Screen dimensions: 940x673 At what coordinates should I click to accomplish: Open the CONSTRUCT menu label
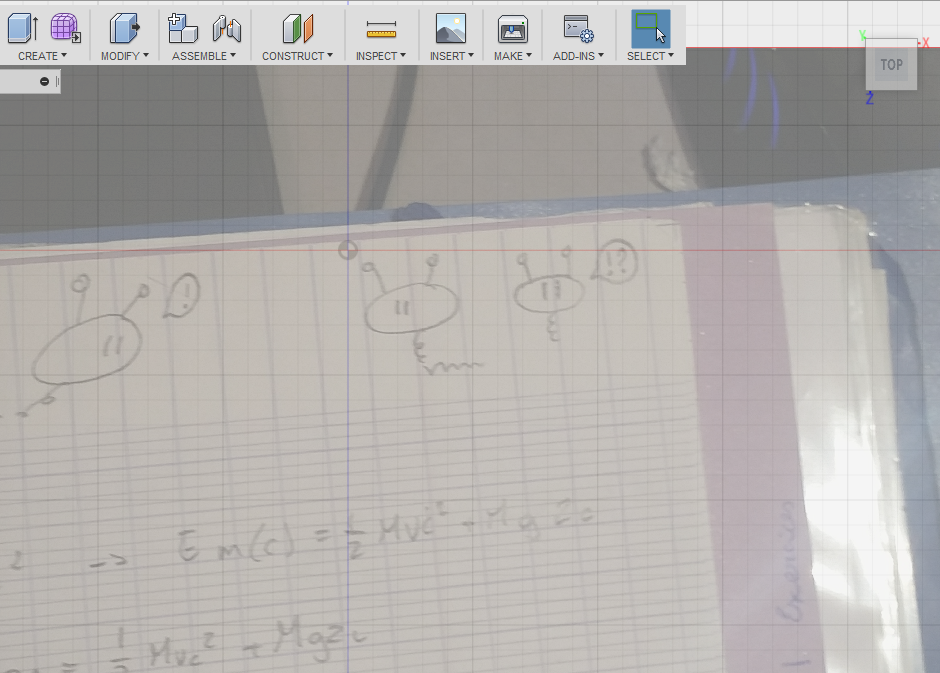[297, 56]
